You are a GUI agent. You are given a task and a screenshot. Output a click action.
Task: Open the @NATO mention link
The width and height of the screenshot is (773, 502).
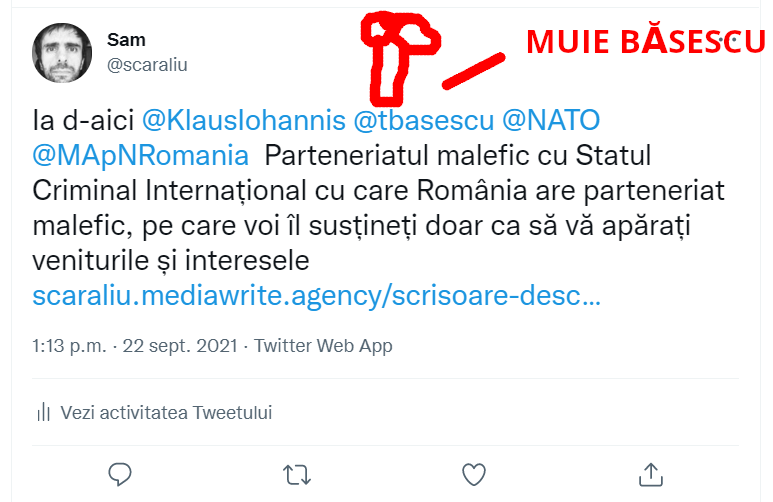pos(551,120)
